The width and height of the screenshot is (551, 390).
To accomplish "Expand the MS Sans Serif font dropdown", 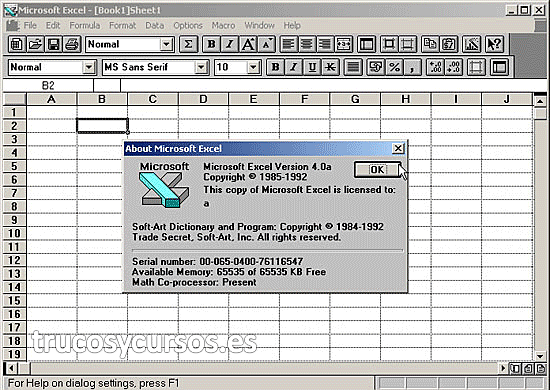I will click(x=201, y=67).
